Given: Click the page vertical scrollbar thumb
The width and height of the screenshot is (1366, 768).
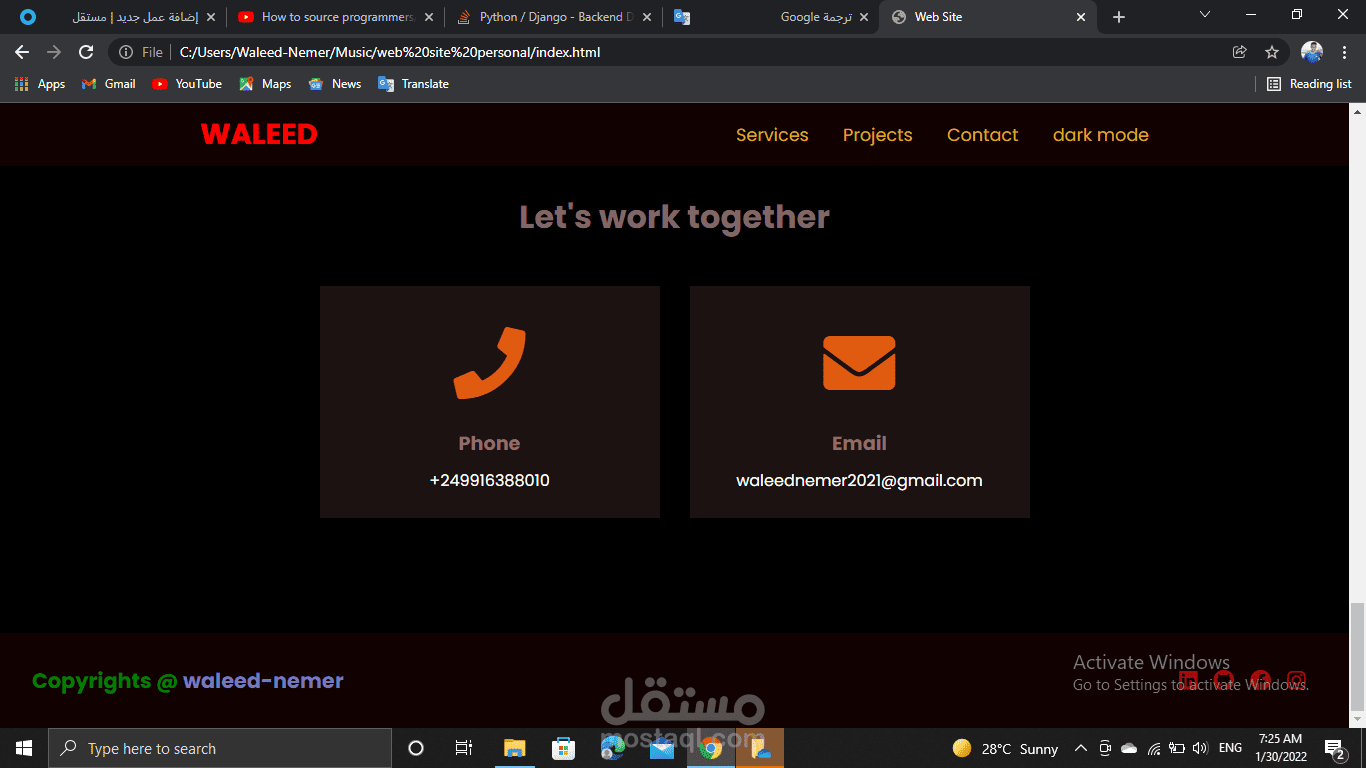Looking at the screenshot, I should [x=1357, y=656].
